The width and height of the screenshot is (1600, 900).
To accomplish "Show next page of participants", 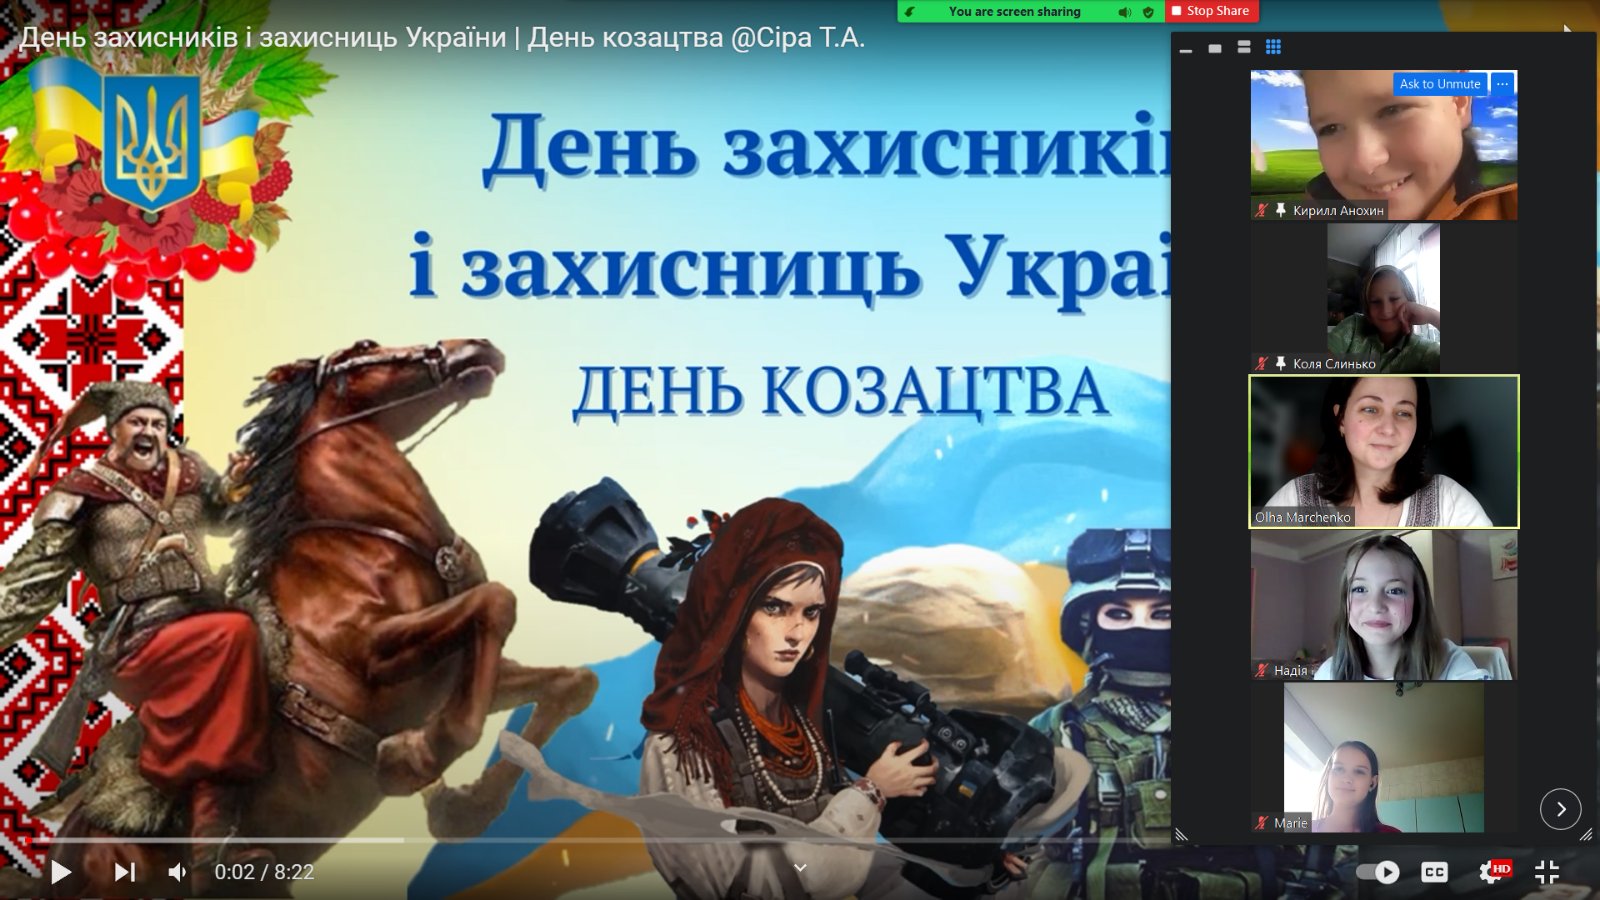I will tap(1560, 809).
